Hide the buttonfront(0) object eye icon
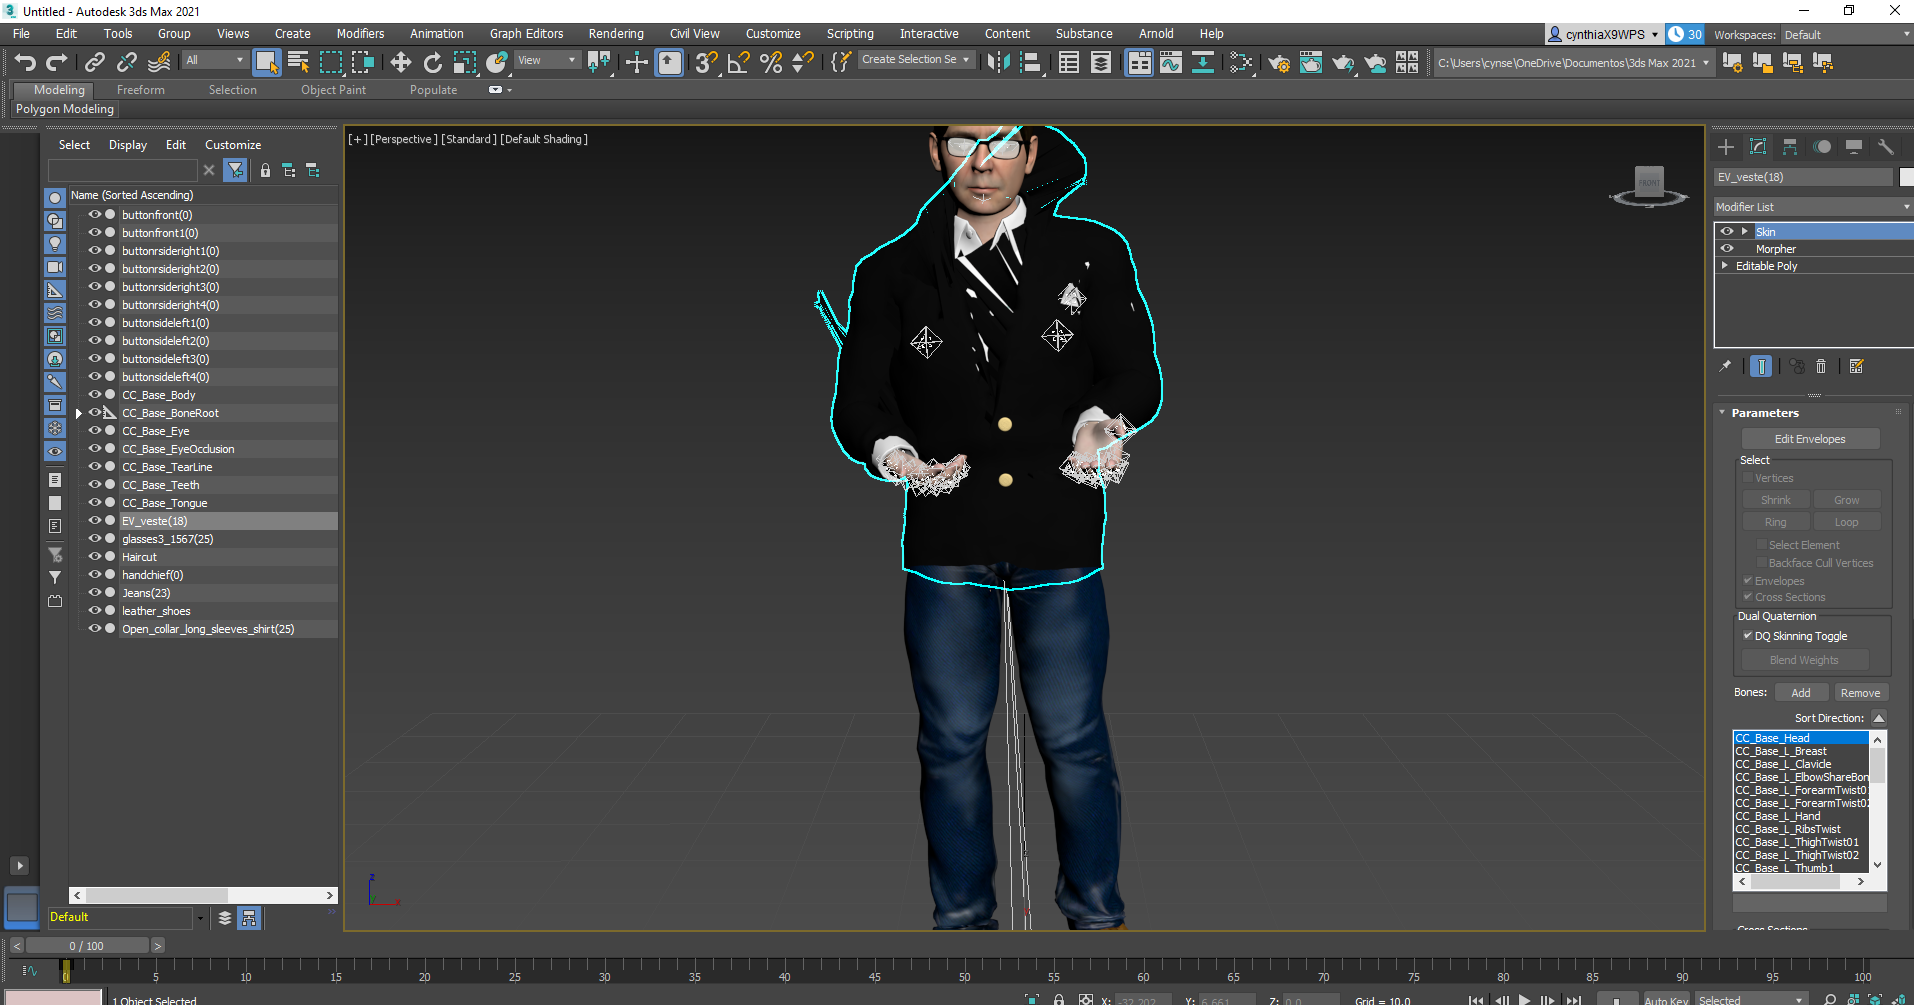Screen dimensions: 1914x1005 tap(95, 215)
